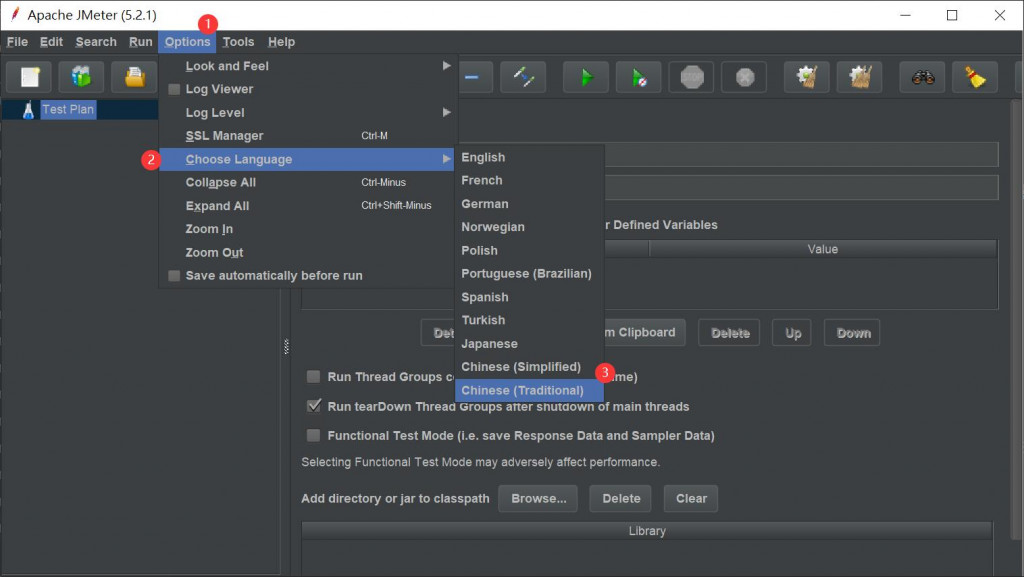Expand the Look and Feel submenu

tap(307, 66)
